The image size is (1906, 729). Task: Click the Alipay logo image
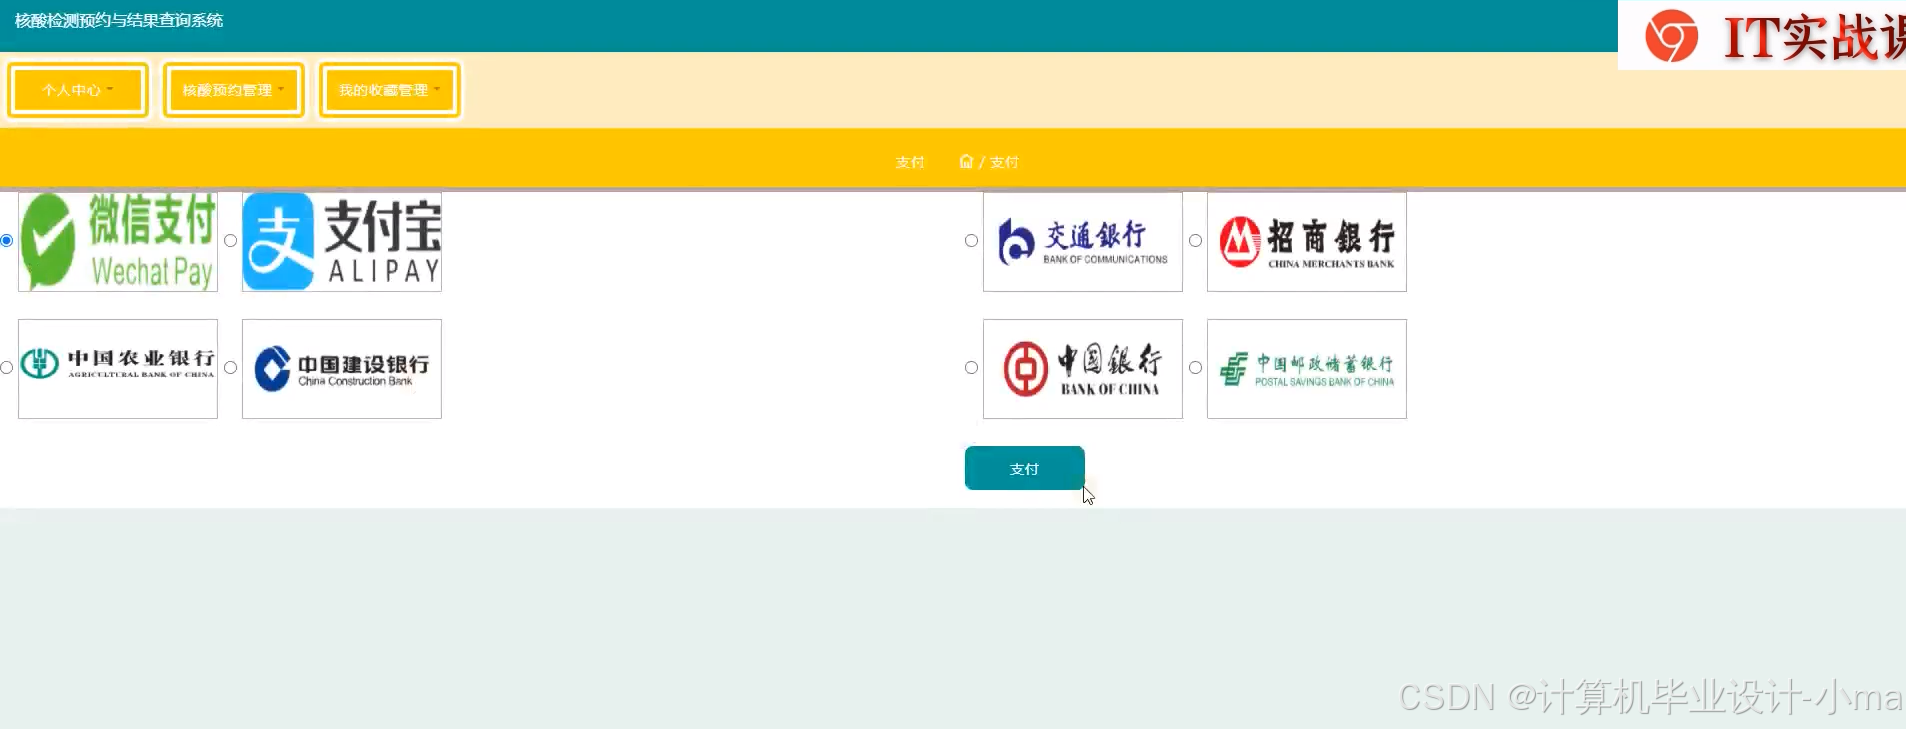(342, 242)
